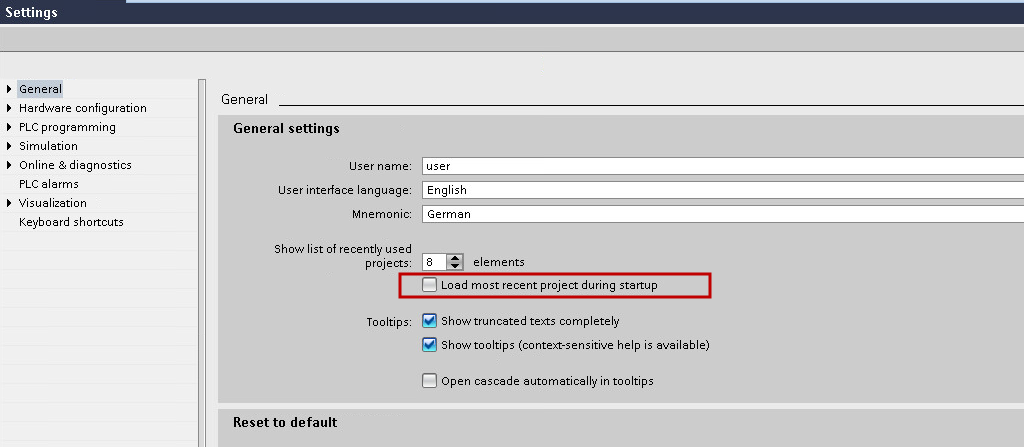Enable Open cascade automatically in tooltips

click(x=430, y=381)
